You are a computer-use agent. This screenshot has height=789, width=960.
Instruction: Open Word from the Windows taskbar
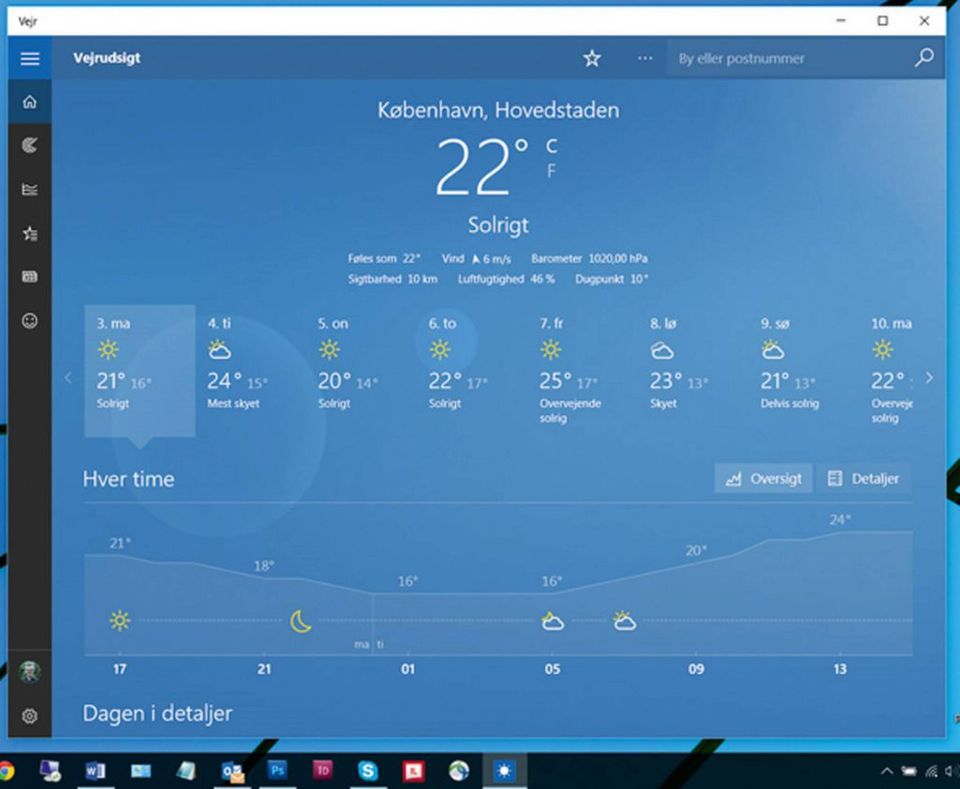pyautogui.click(x=95, y=770)
